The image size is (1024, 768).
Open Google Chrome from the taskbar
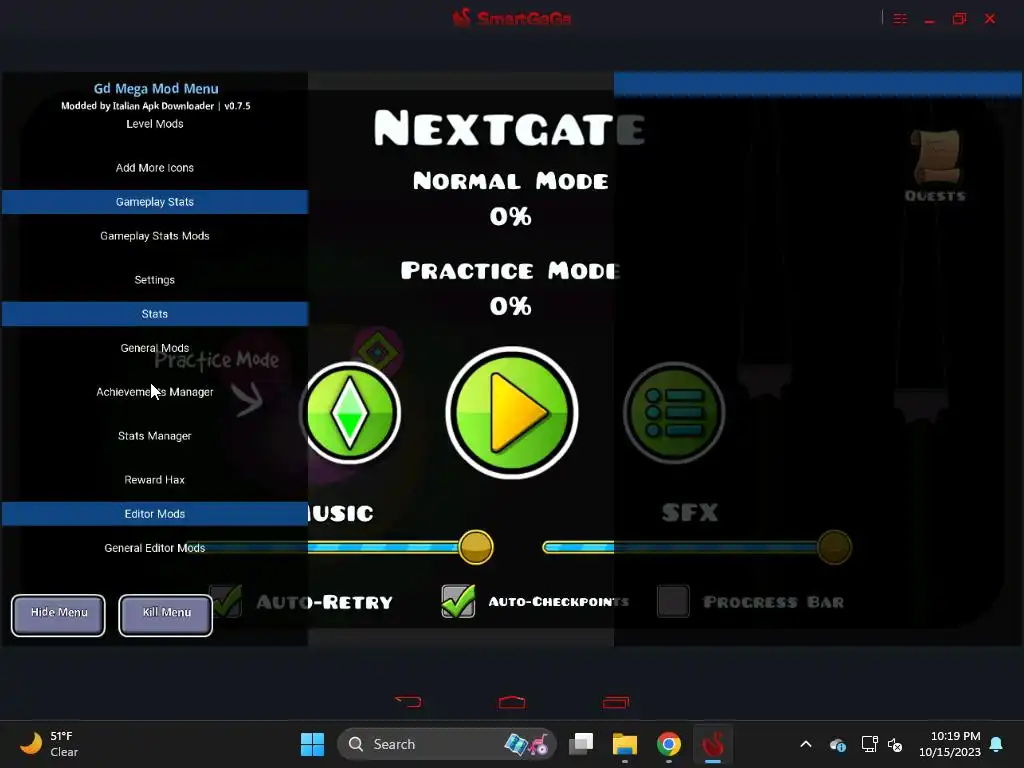[x=669, y=744]
